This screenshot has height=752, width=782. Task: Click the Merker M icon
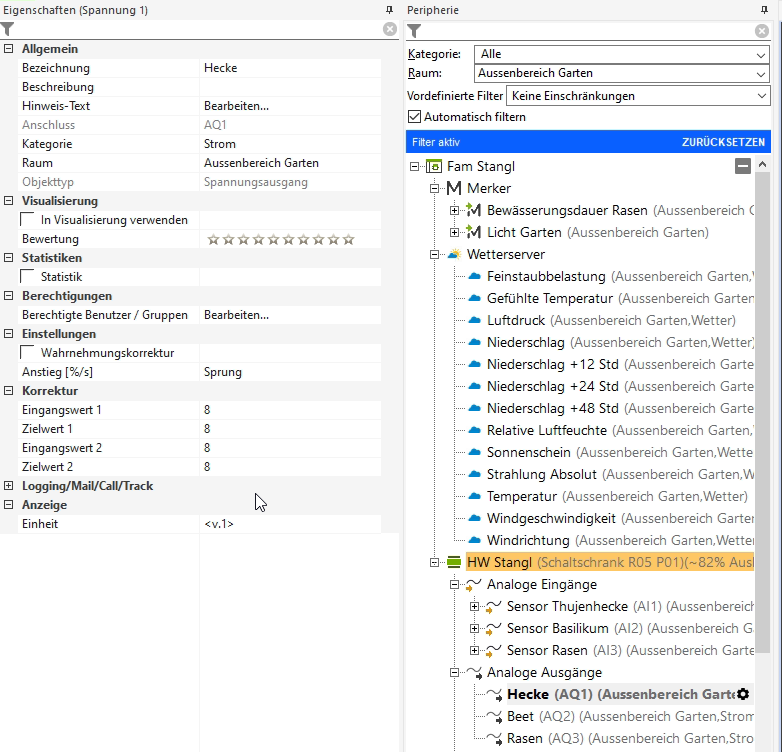point(453,188)
